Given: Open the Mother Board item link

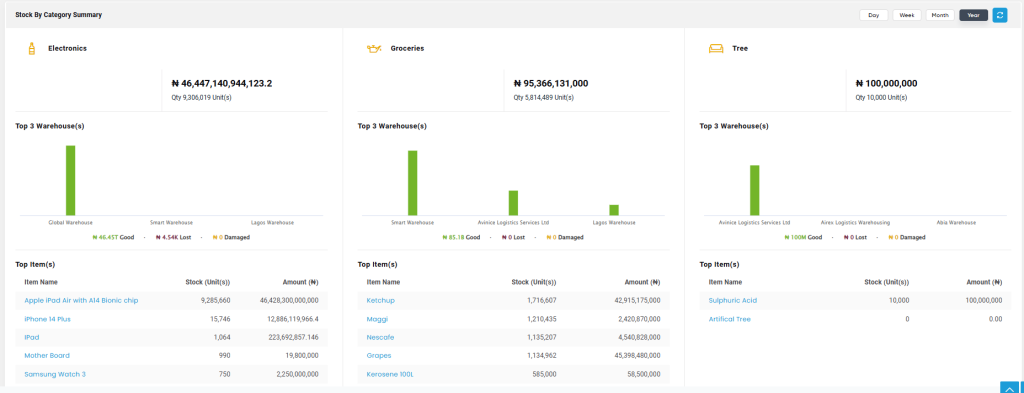Looking at the screenshot, I should [46, 356].
